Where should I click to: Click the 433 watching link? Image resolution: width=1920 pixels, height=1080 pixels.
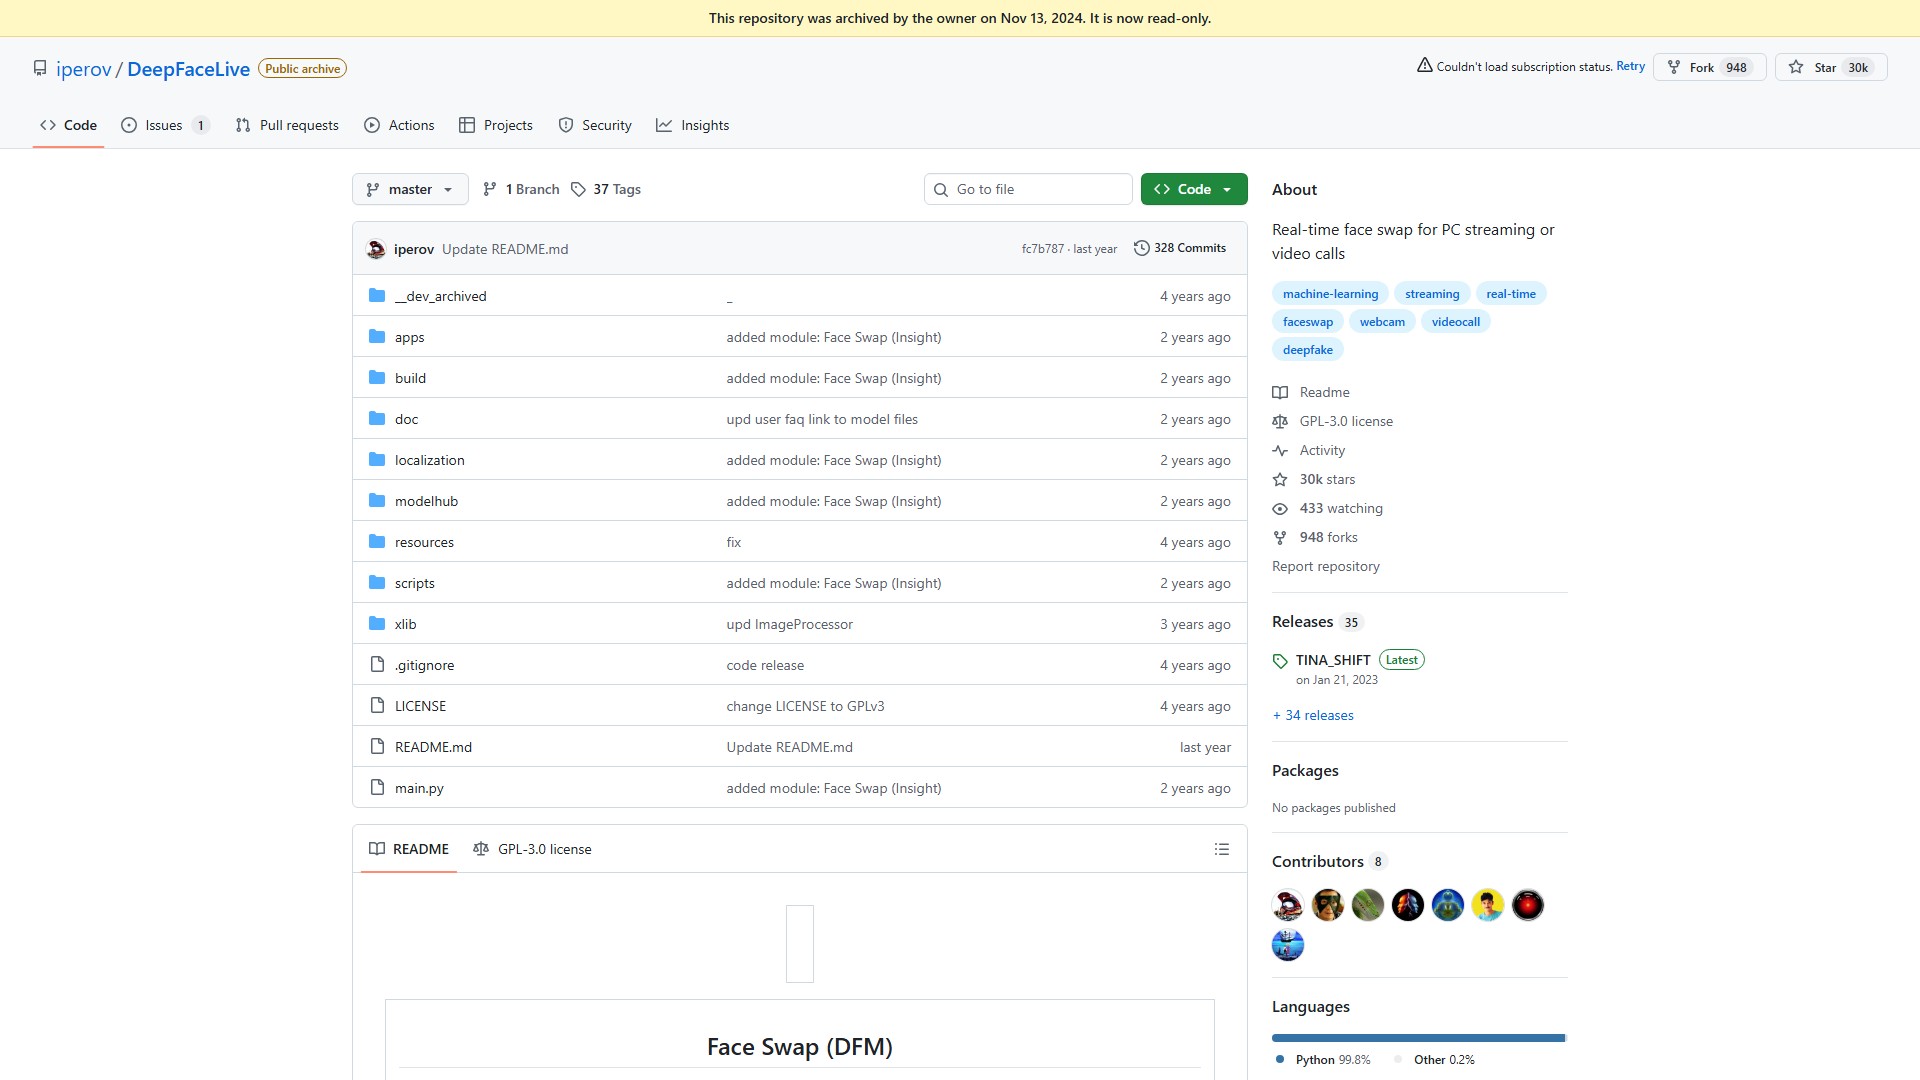[1340, 508]
